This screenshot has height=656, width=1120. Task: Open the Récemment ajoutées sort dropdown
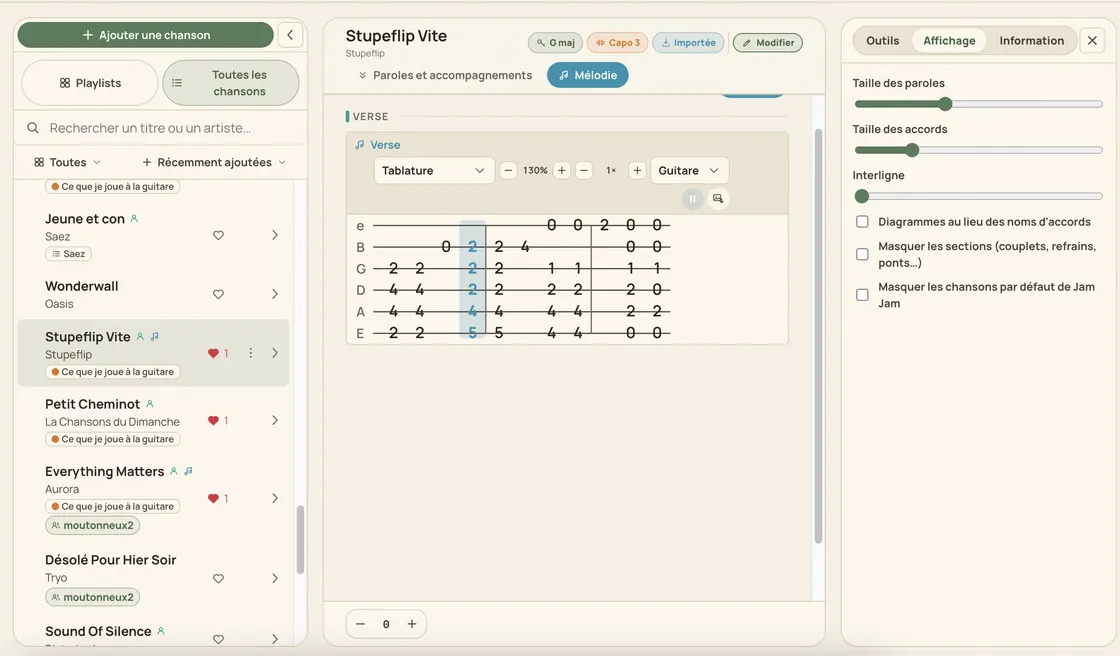214,162
